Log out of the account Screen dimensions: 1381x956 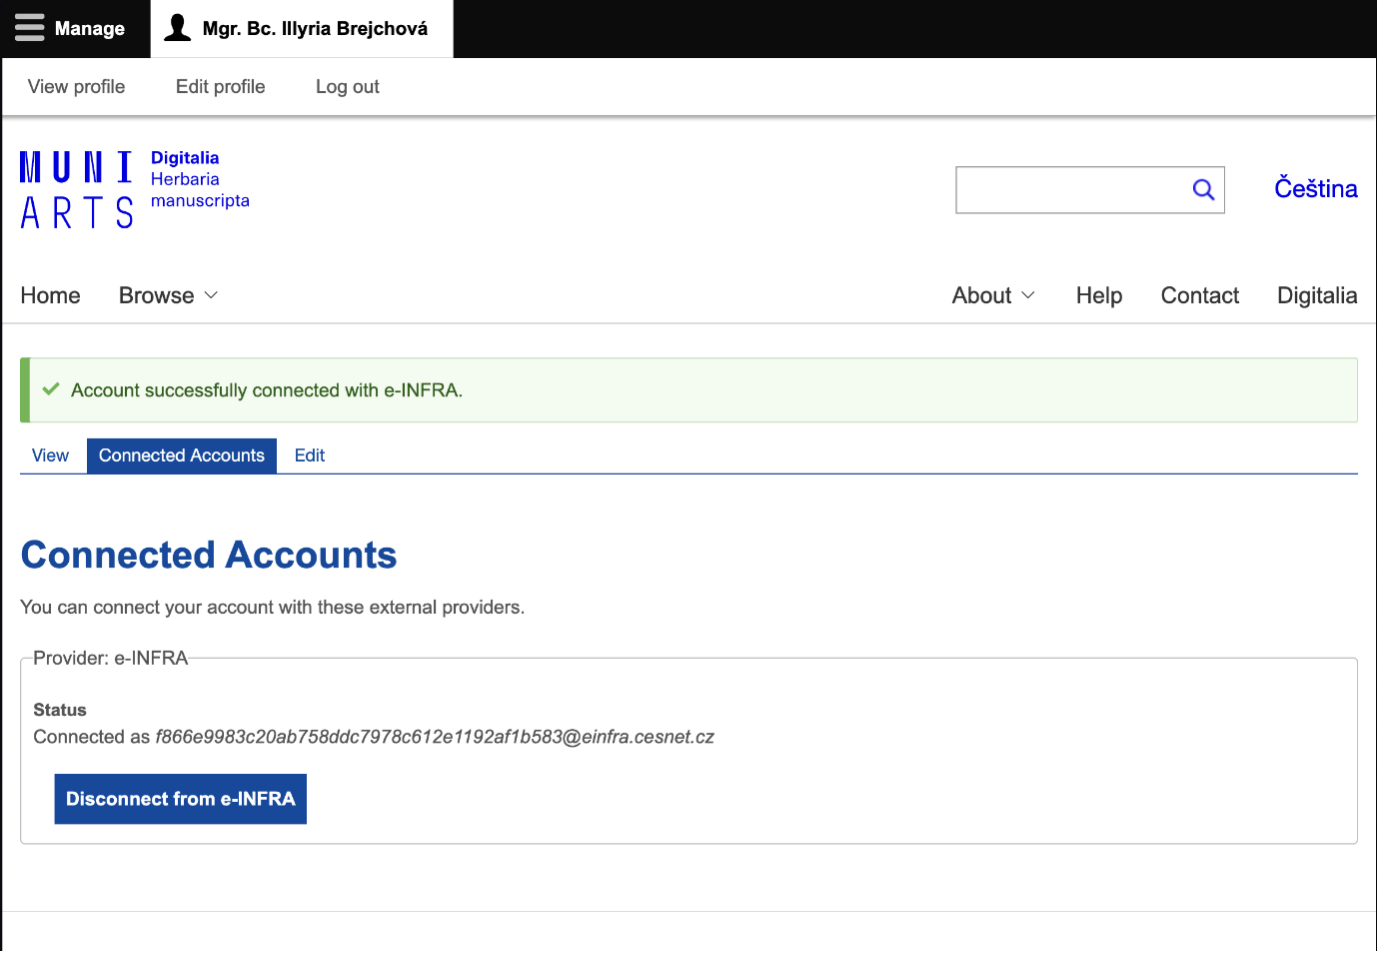pyautogui.click(x=347, y=87)
